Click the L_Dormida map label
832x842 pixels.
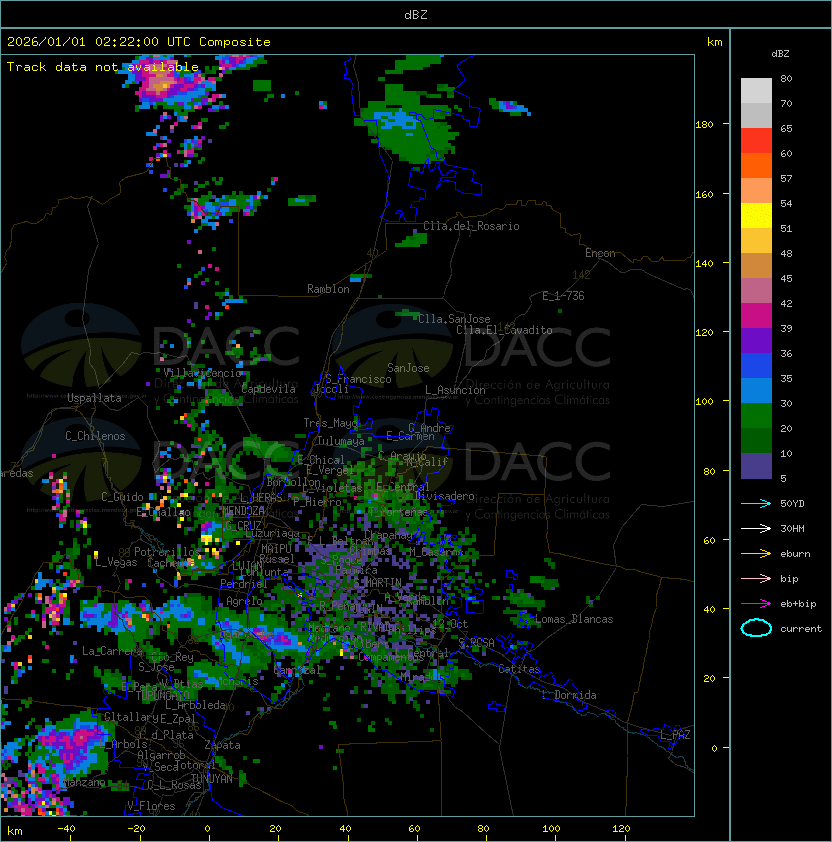(x=569, y=695)
